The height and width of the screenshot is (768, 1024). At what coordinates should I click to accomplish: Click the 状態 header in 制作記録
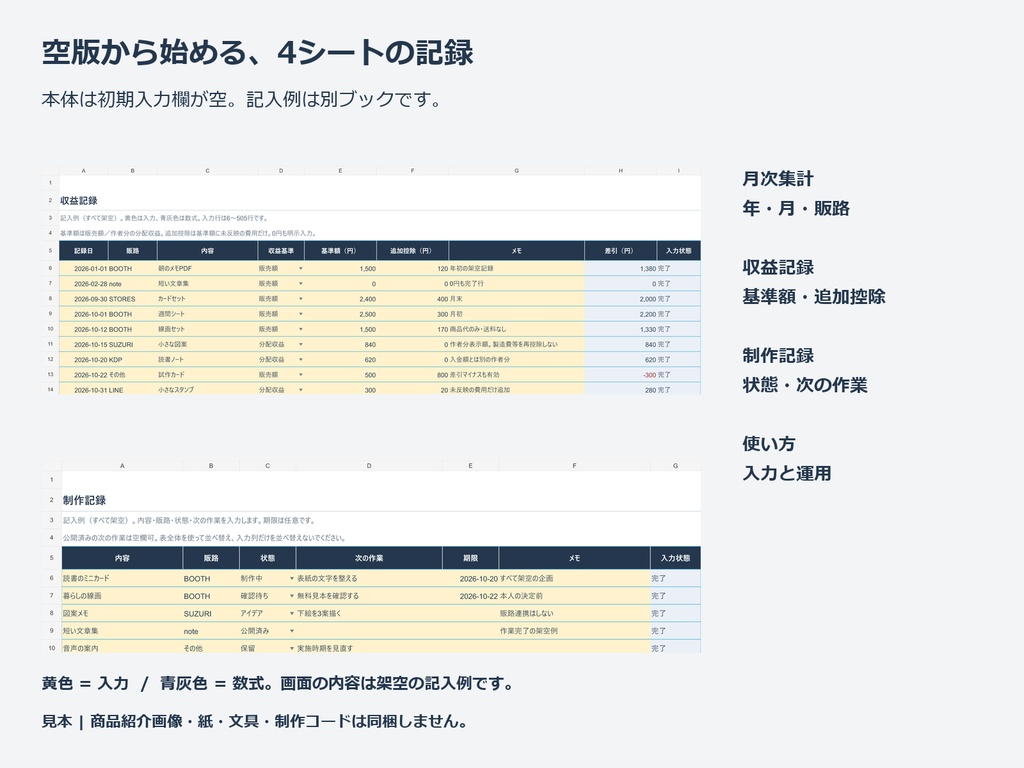(x=268, y=558)
